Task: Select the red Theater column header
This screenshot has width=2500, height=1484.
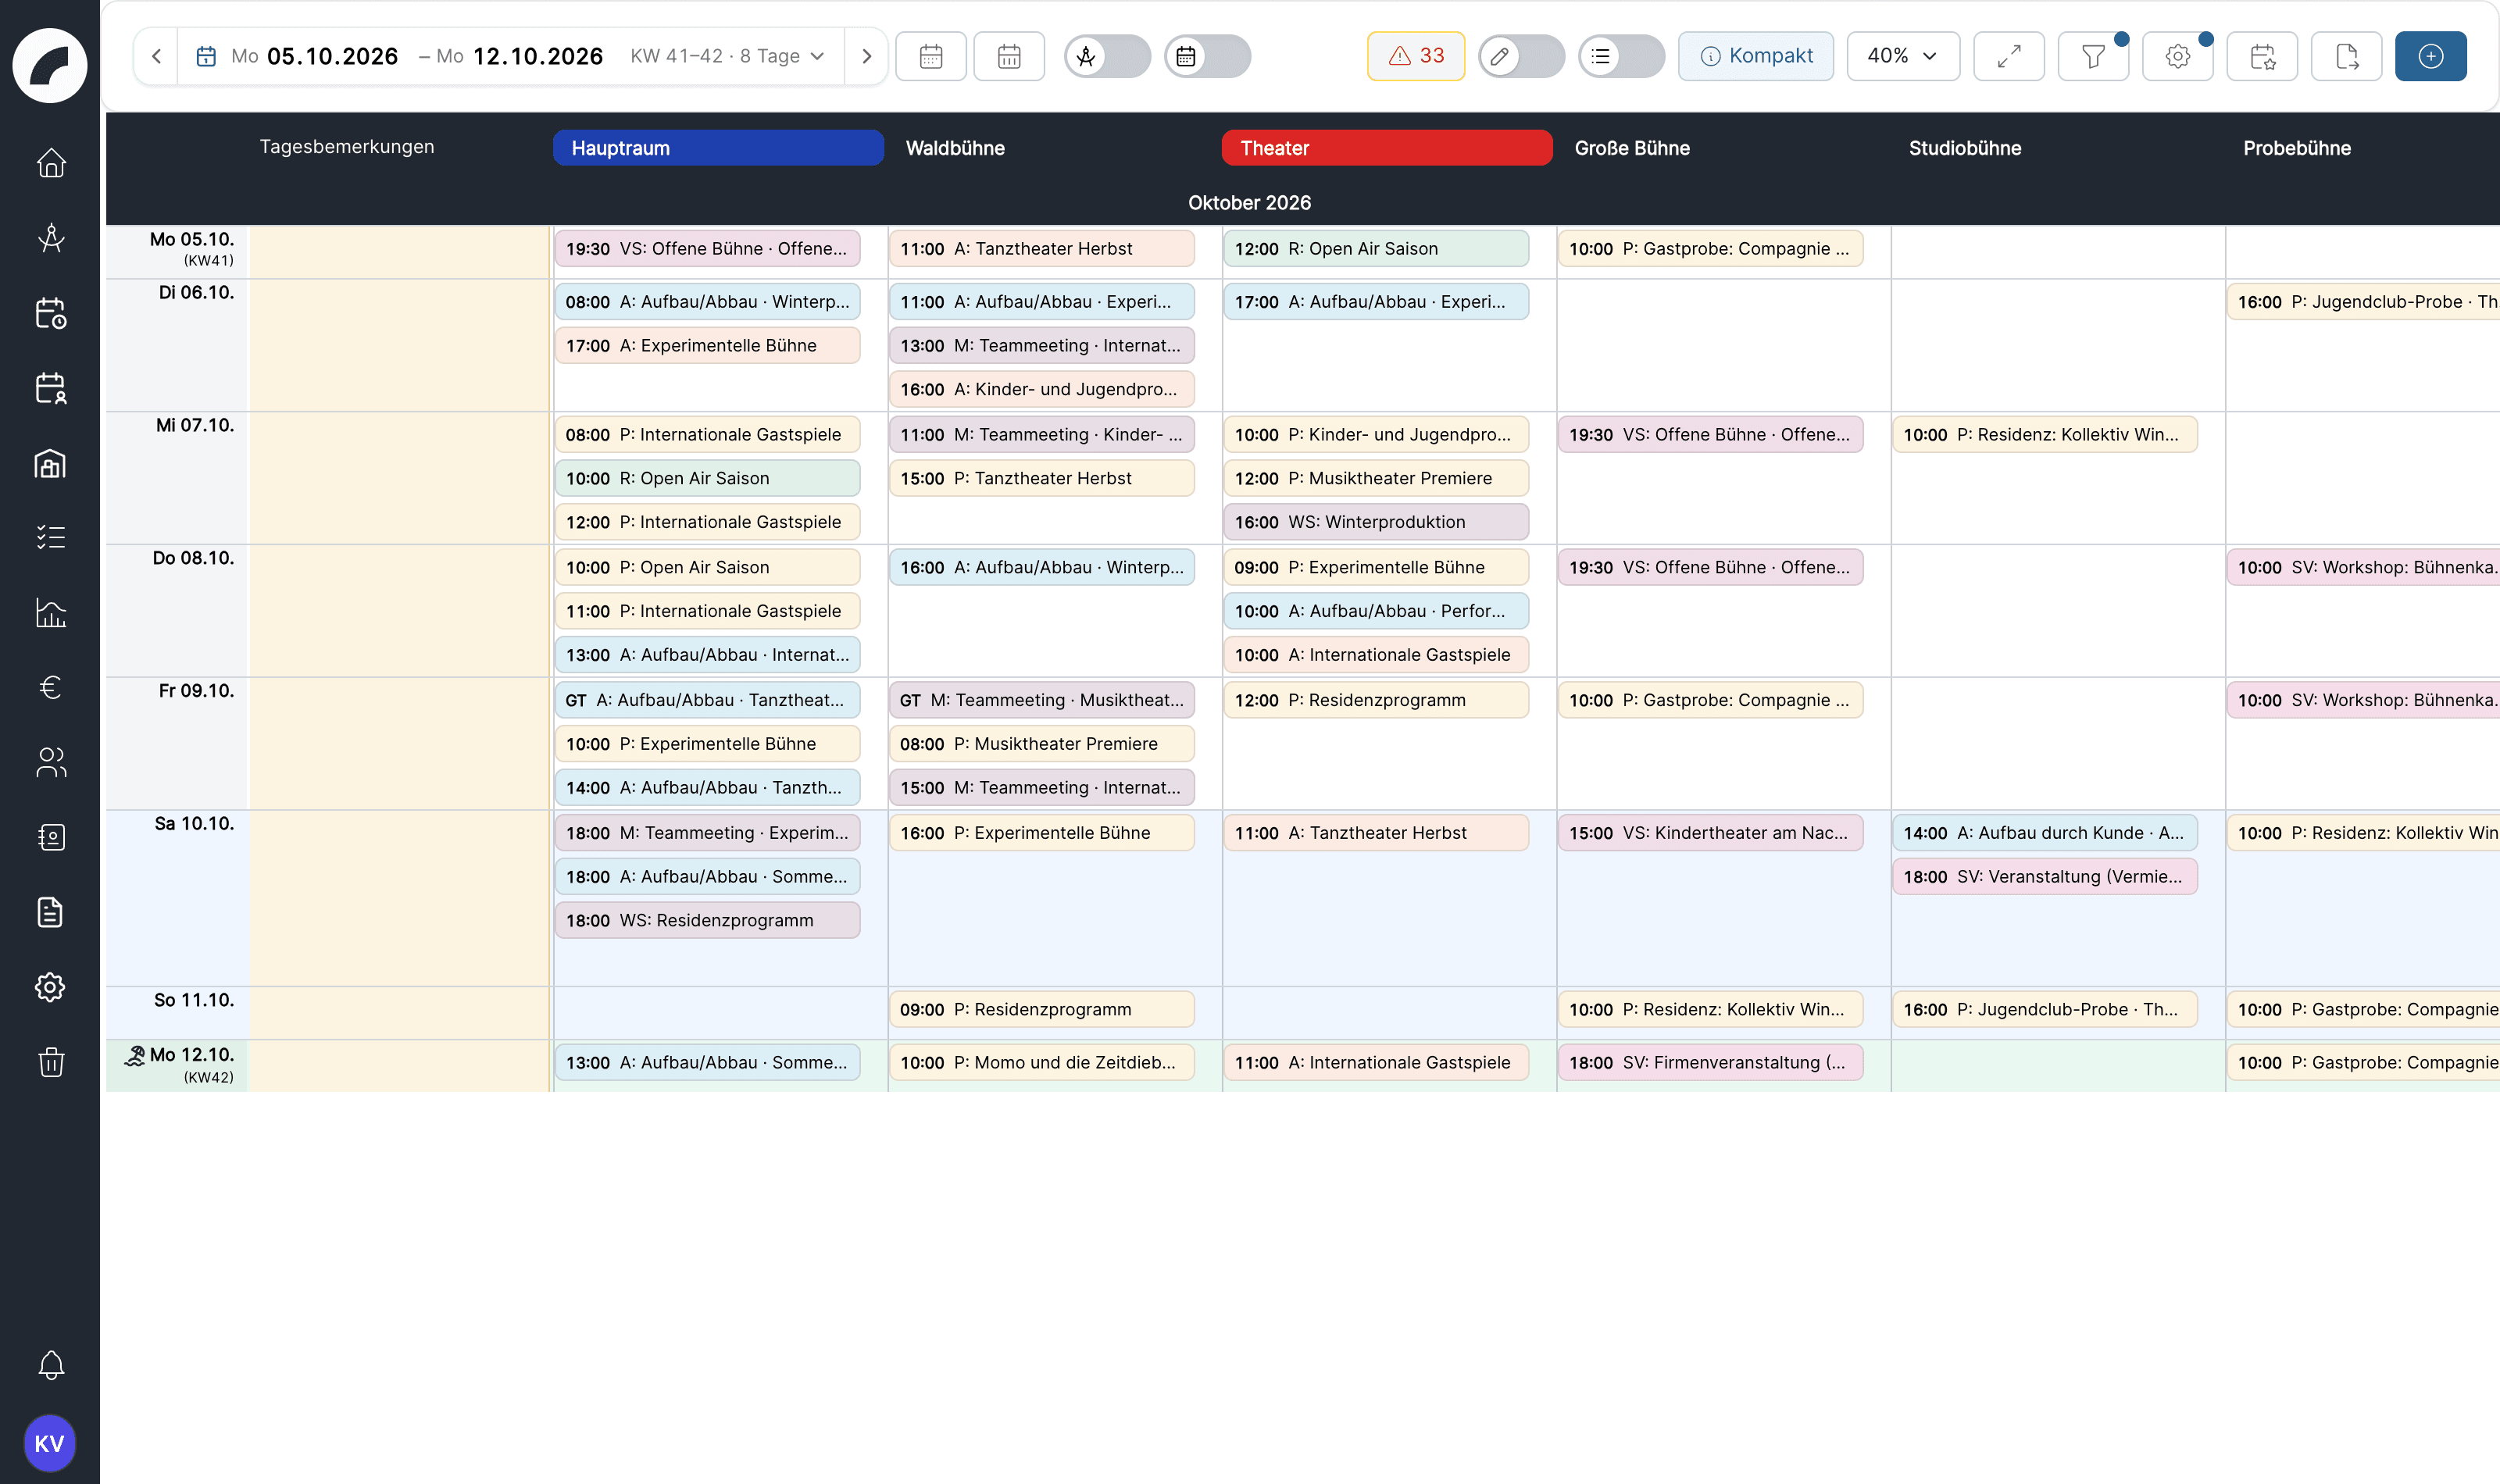Action: click(1386, 148)
